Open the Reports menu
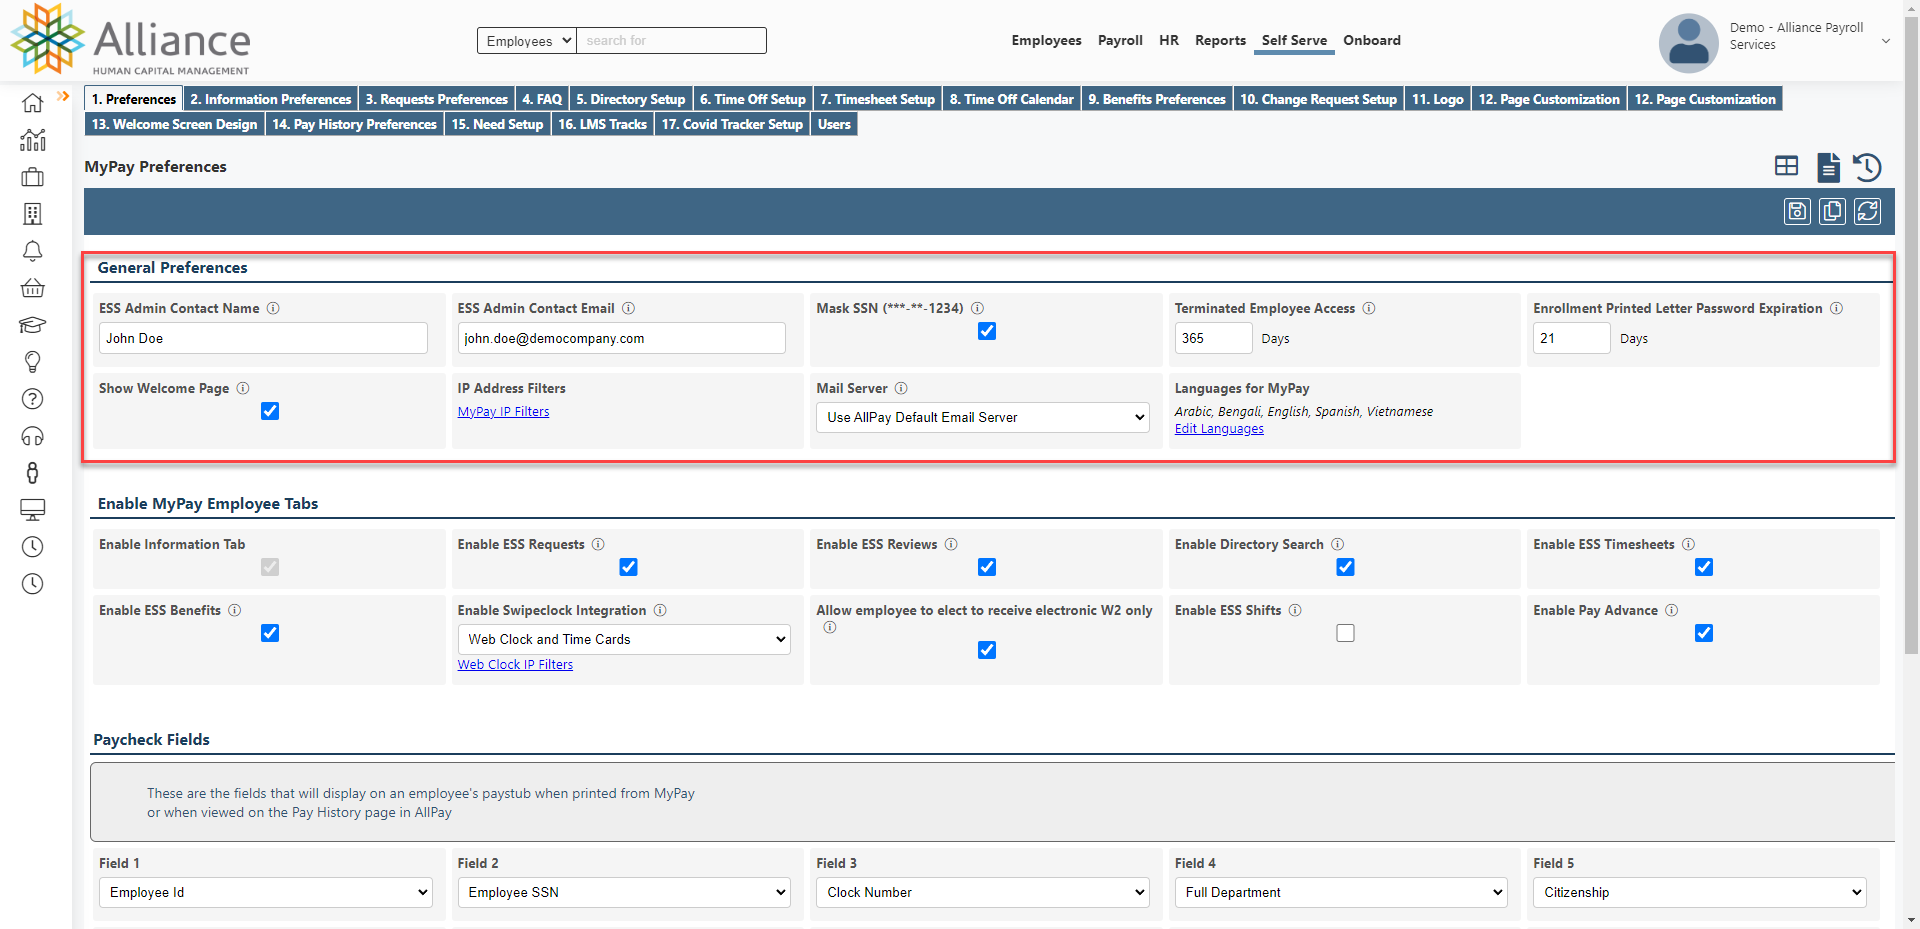Image resolution: width=1920 pixels, height=929 pixels. pyautogui.click(x=1220, y=40)
